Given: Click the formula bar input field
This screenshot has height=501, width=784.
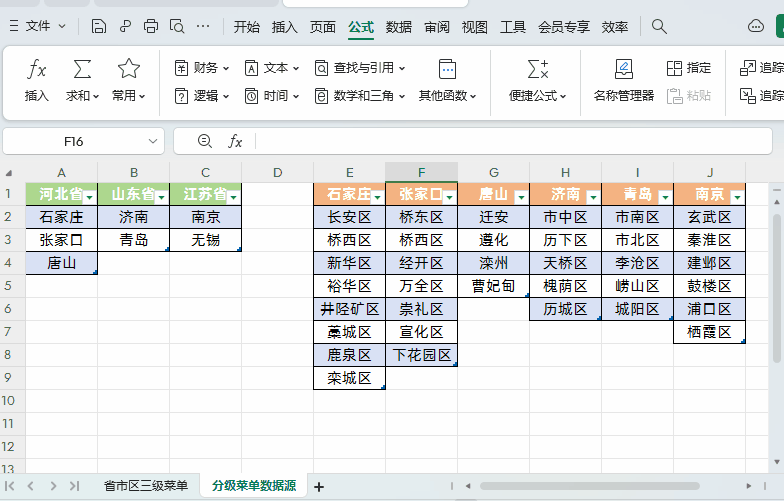Looking at the screenshot, I should (x=512, y=142).
